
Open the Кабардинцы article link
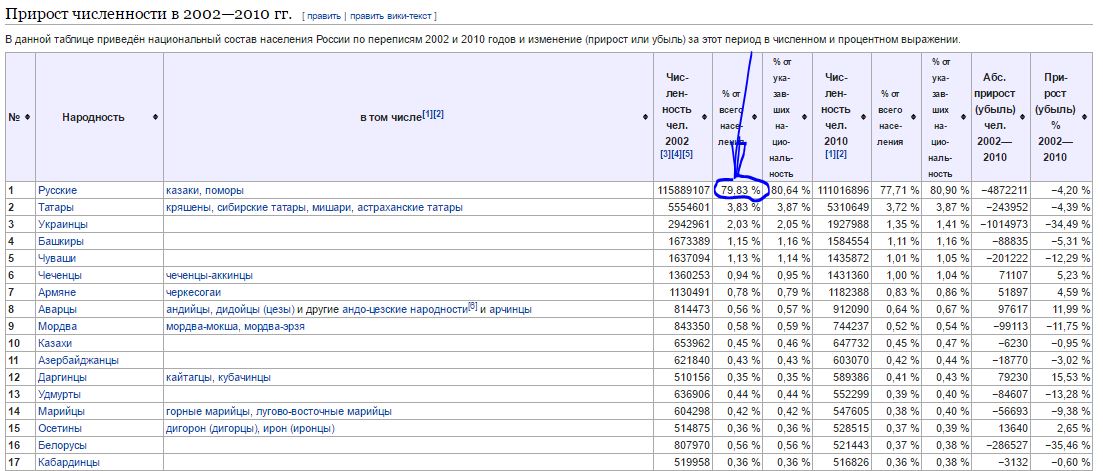(x=69, y=462)
